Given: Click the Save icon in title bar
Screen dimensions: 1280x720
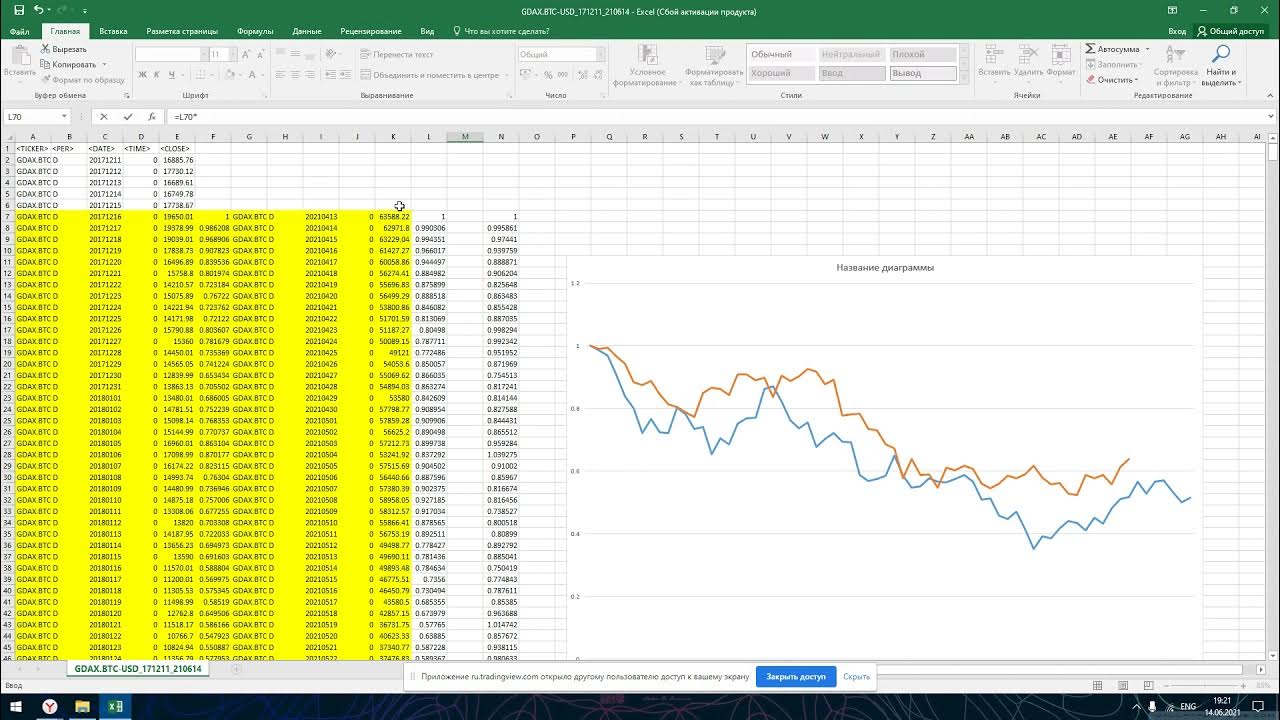Looking at the screenshot, I should point(19,10).
